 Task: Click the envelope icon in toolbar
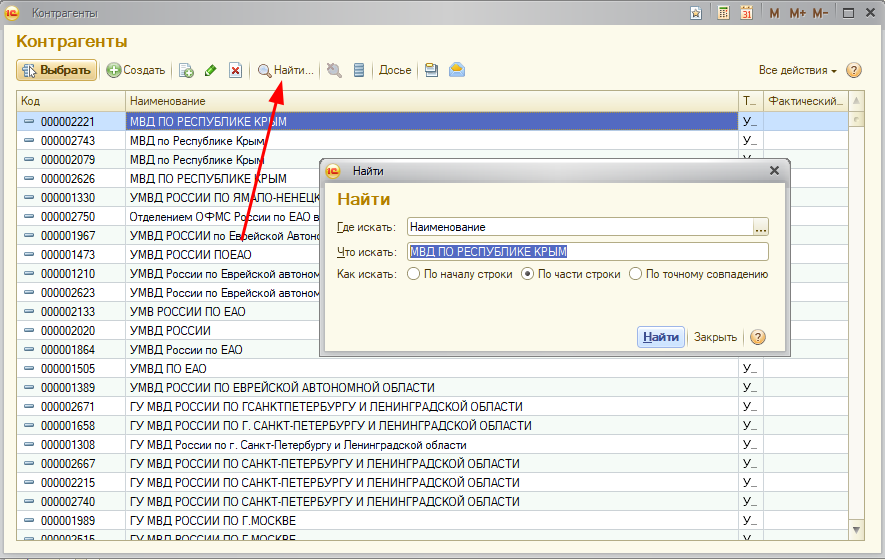tap(457, 70)
